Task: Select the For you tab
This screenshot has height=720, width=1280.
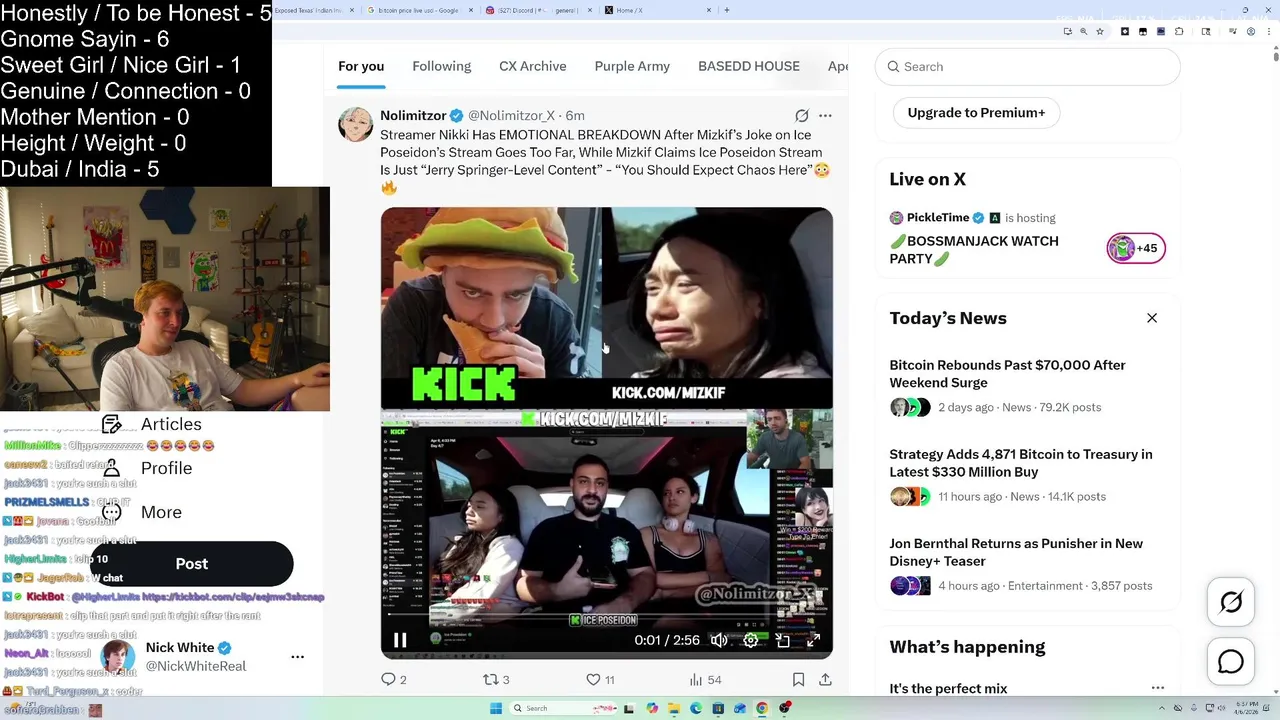Action: click(x=361, y=66)
